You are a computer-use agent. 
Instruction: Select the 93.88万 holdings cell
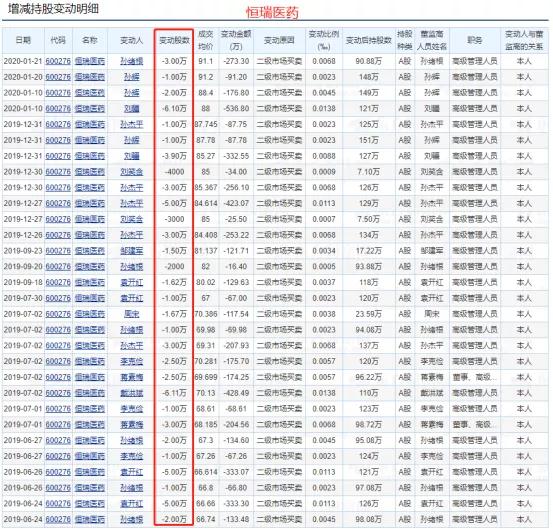click(x=369, y=267)
